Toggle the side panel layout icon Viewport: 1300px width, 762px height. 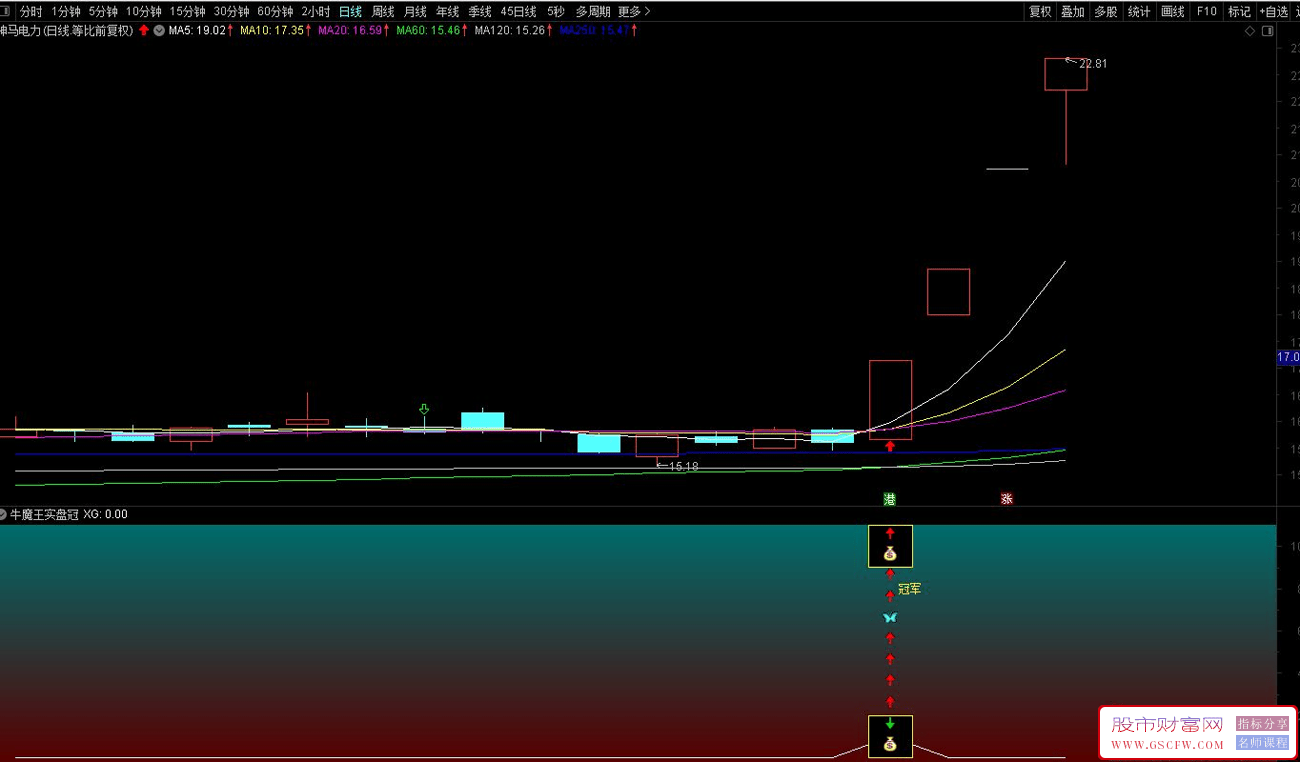pos(1268,31)
